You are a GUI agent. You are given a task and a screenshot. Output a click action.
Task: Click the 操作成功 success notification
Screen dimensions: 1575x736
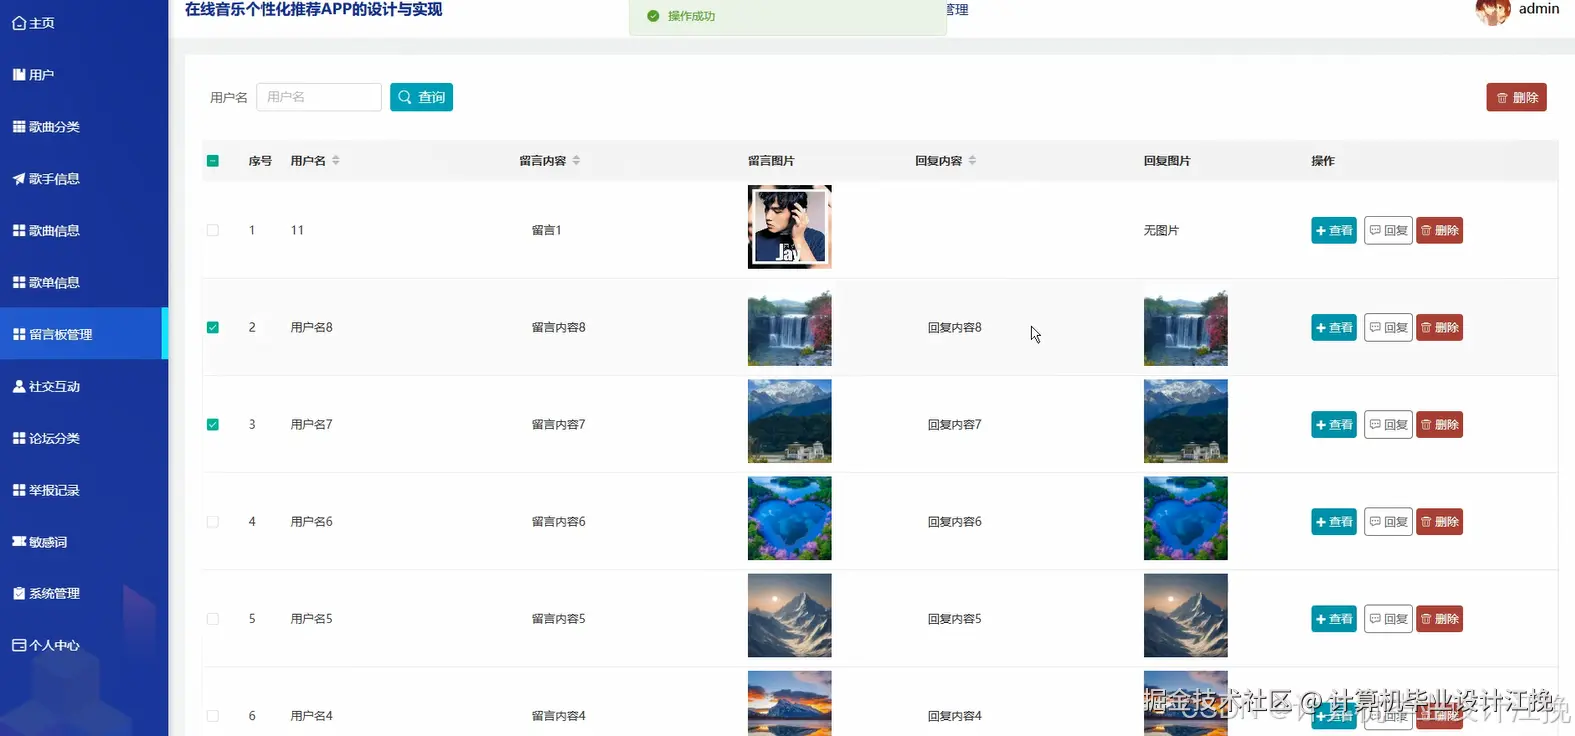788,16
